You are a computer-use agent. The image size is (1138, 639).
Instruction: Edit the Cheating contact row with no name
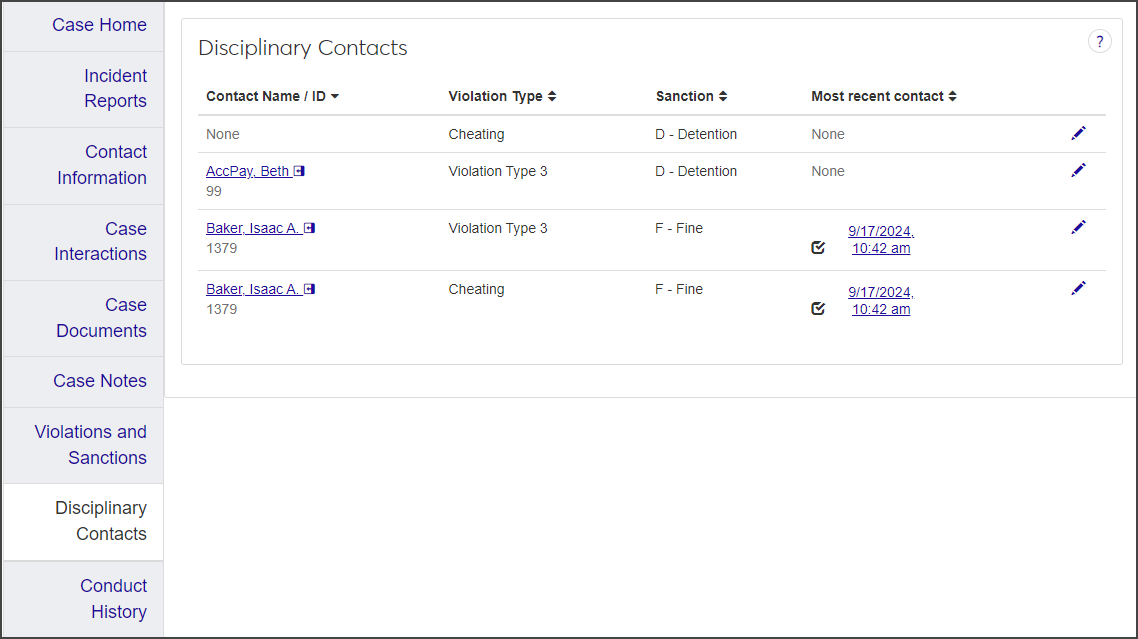[1078, 133]
